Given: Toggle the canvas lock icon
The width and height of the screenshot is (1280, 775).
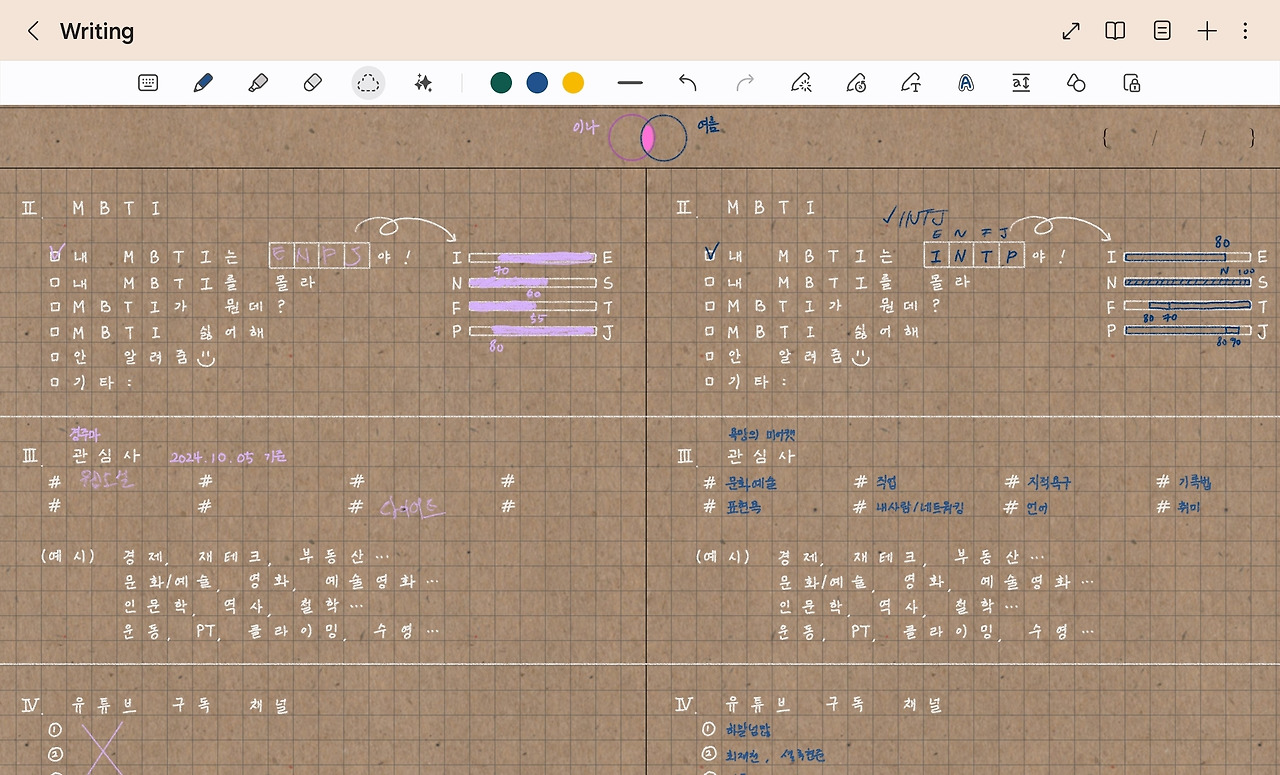Looking at the screenshot, I should click(x=1131, y=83).
